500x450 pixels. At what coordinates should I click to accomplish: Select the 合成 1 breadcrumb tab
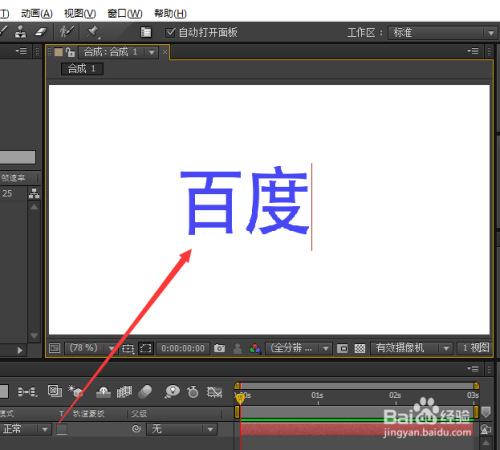pyautogui.click(x=82, y=69)
